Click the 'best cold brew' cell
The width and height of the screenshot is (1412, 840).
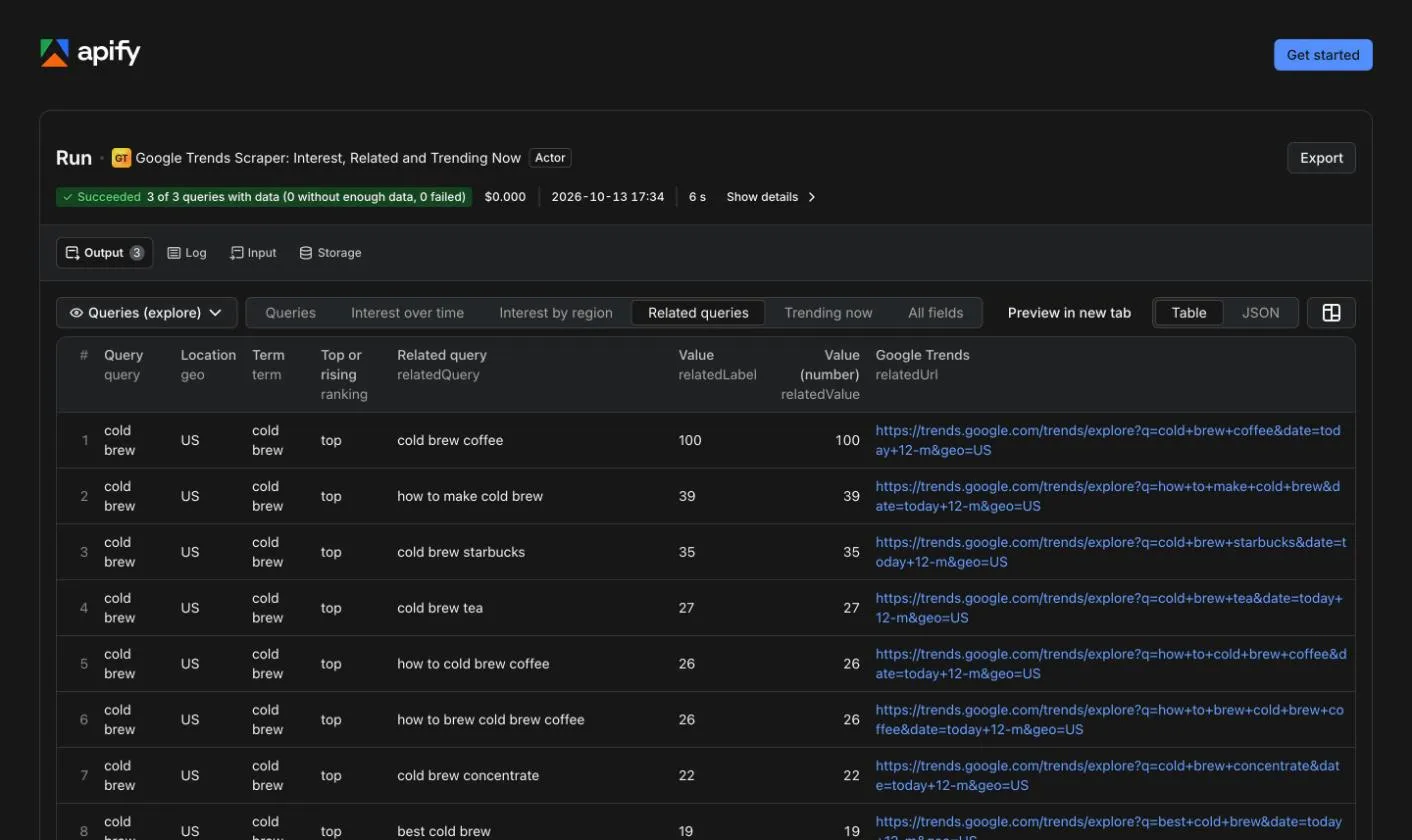click(x=444, y=831)
